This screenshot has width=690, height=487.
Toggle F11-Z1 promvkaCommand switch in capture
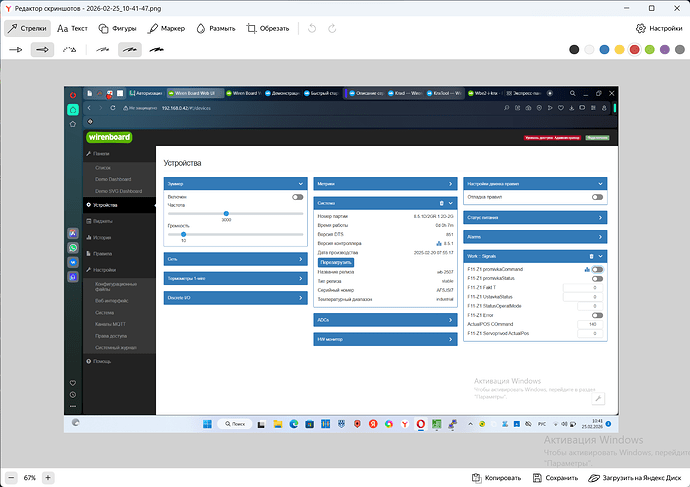pos(597,269)
